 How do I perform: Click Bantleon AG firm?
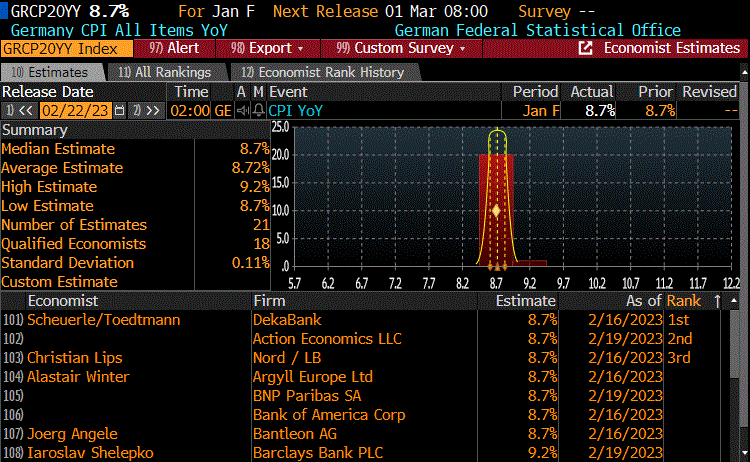point(295,434)
